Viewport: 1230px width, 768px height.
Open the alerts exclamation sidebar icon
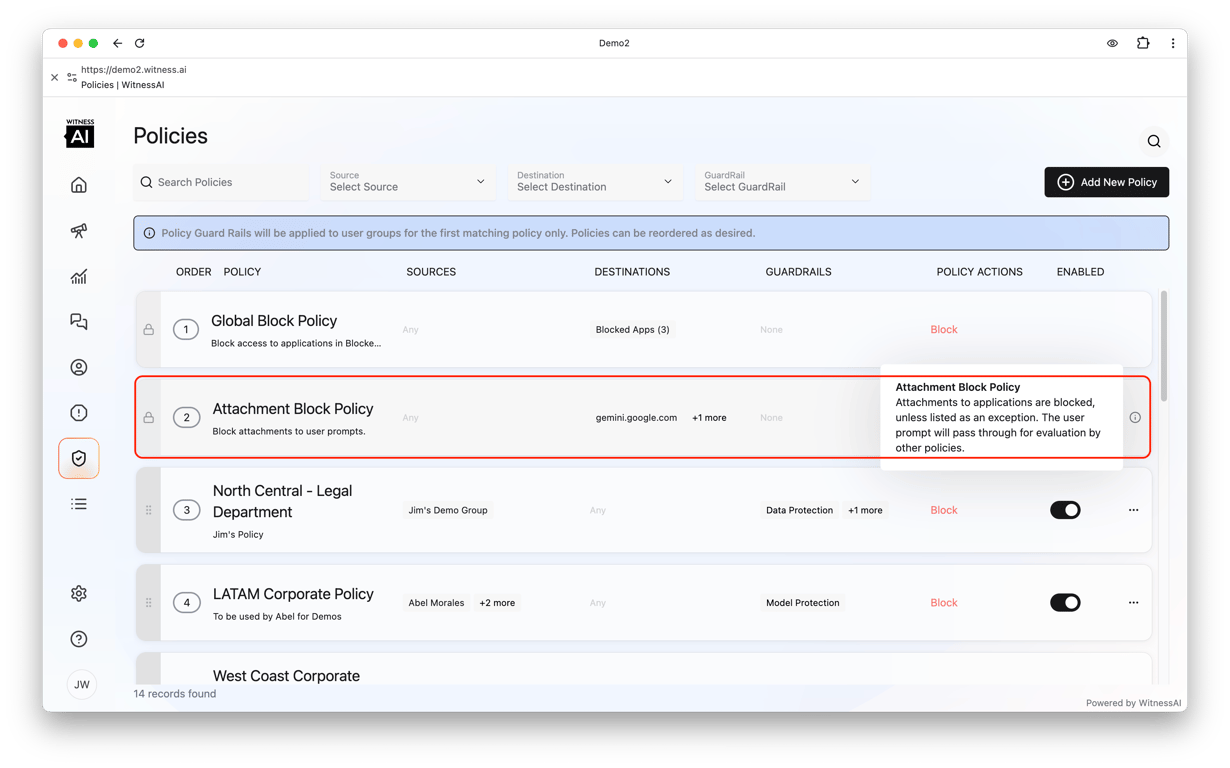pos(79,413)
